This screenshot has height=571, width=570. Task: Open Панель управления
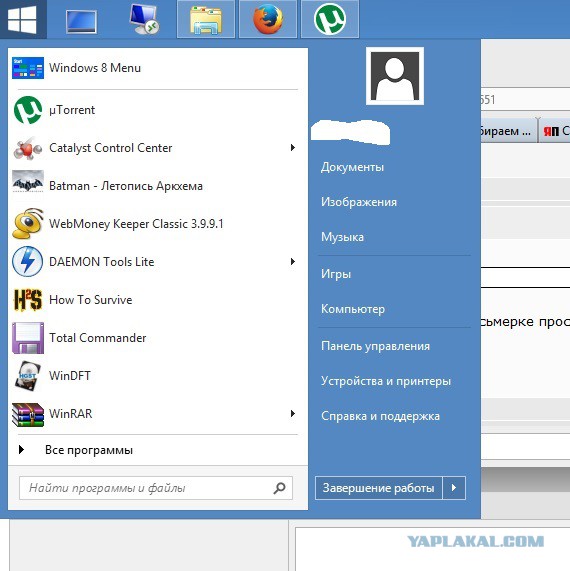375,346
